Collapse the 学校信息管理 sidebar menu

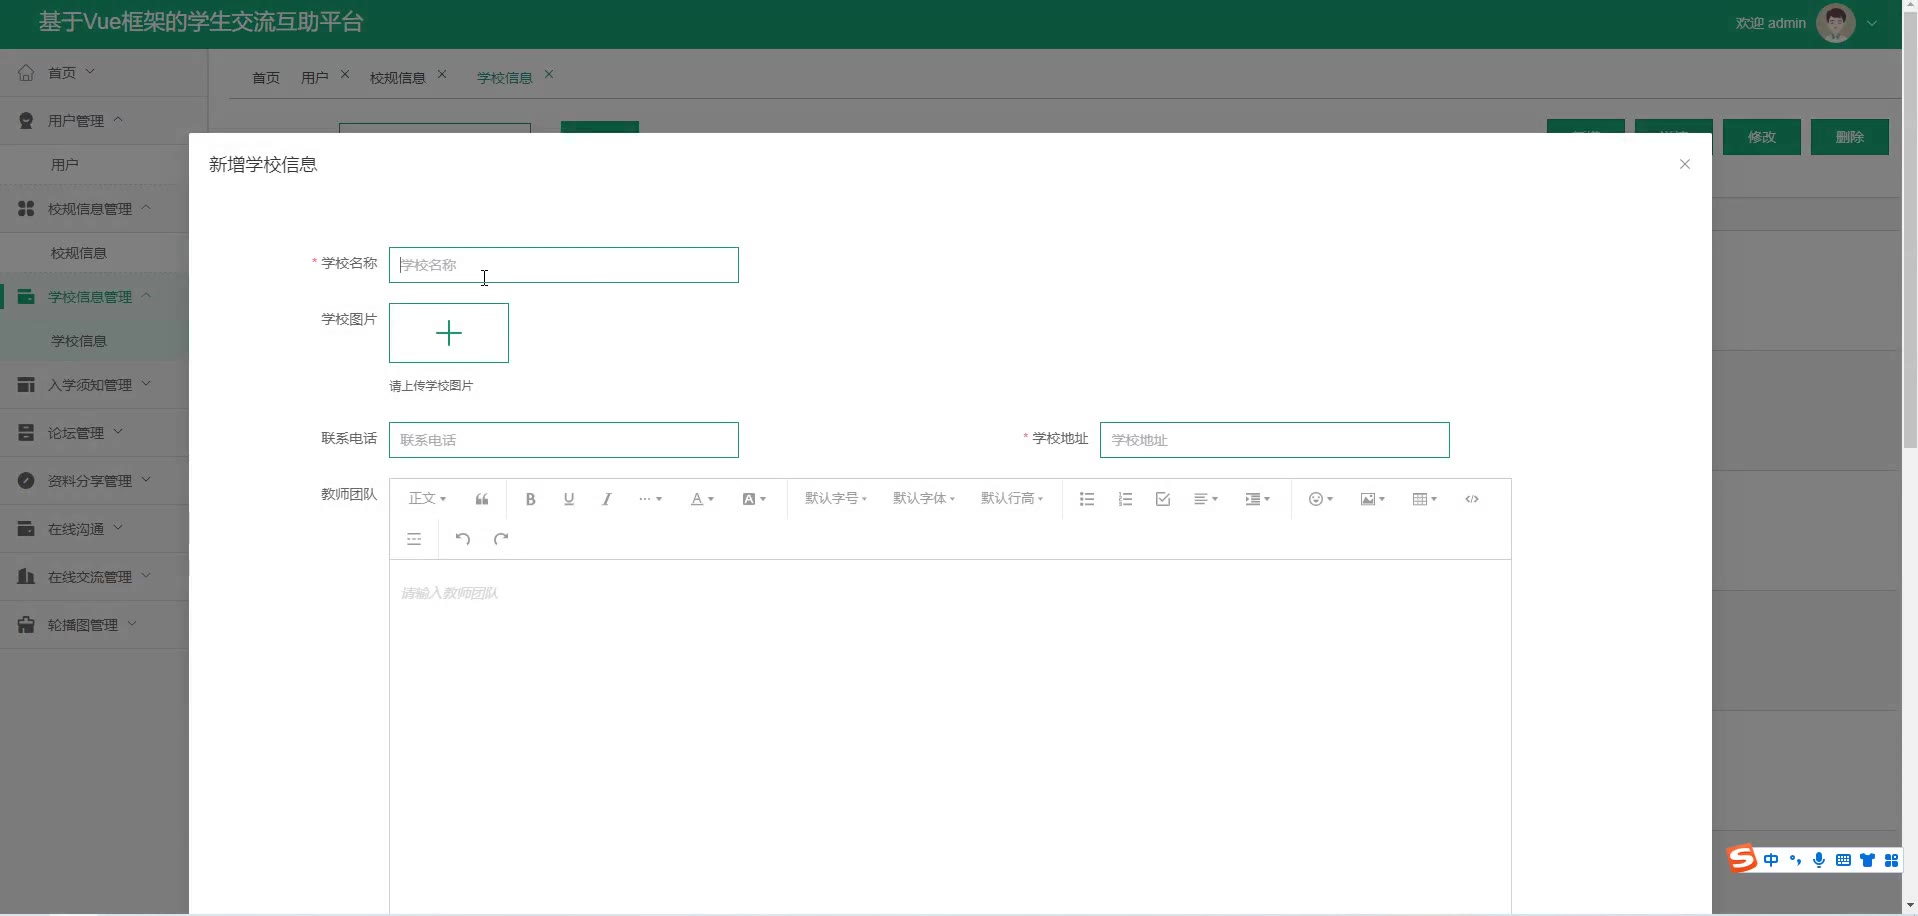94,297
